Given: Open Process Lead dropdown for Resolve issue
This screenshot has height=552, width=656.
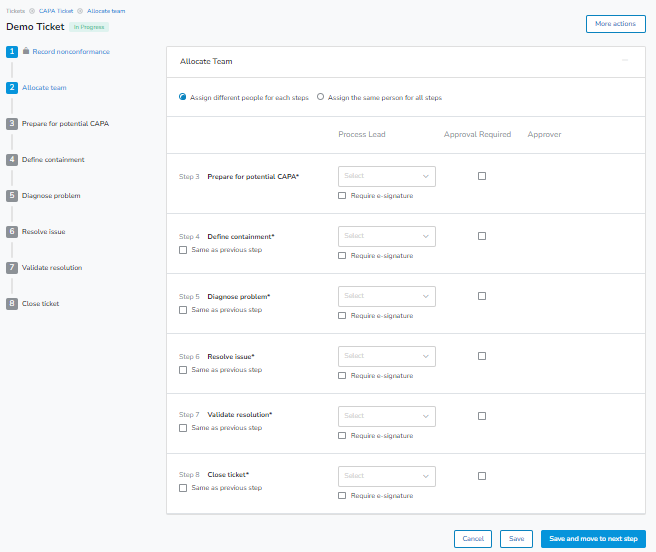Looking at the screenshot, I should coord(387,356).
